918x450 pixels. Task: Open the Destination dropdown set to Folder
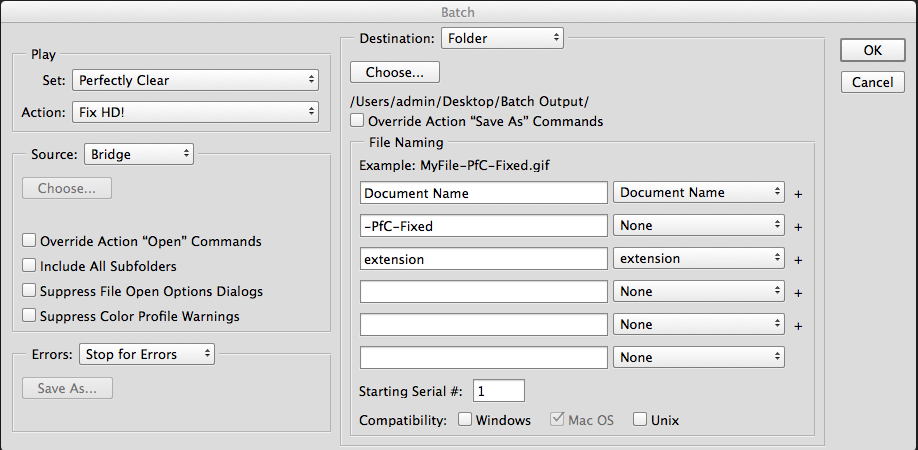(x=502, y=39)
